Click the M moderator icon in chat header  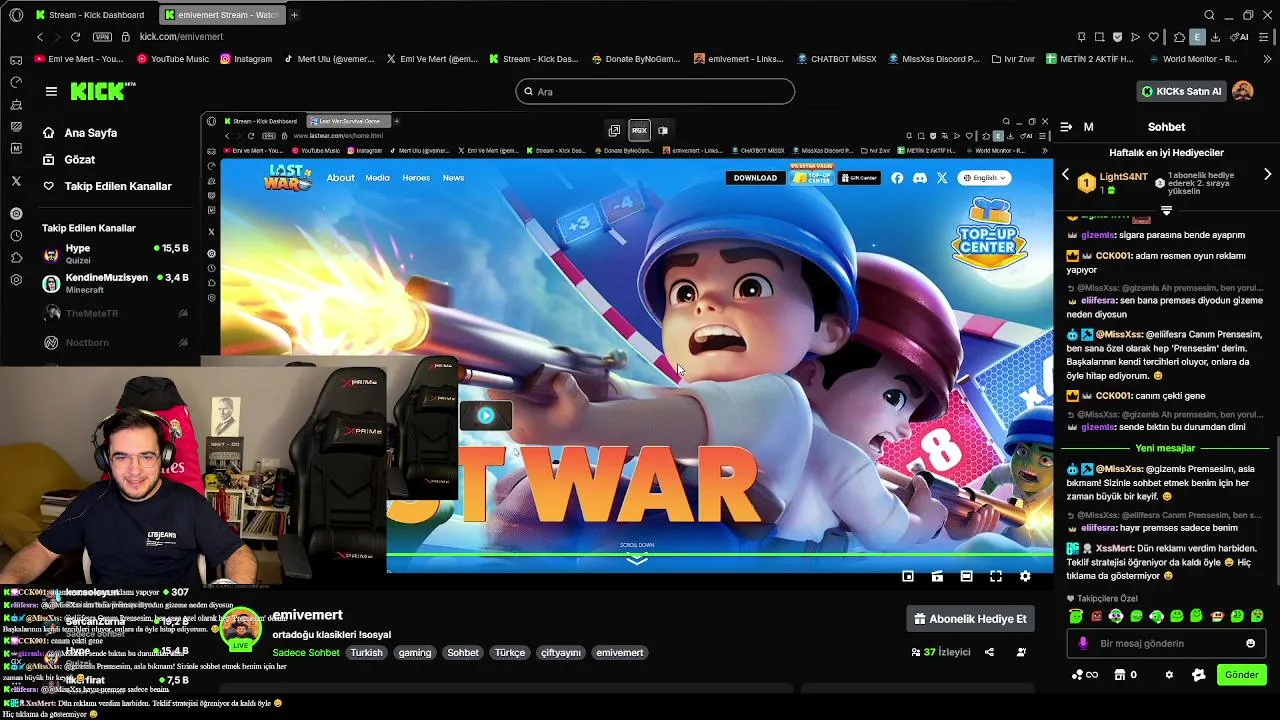coord(1089,127)
